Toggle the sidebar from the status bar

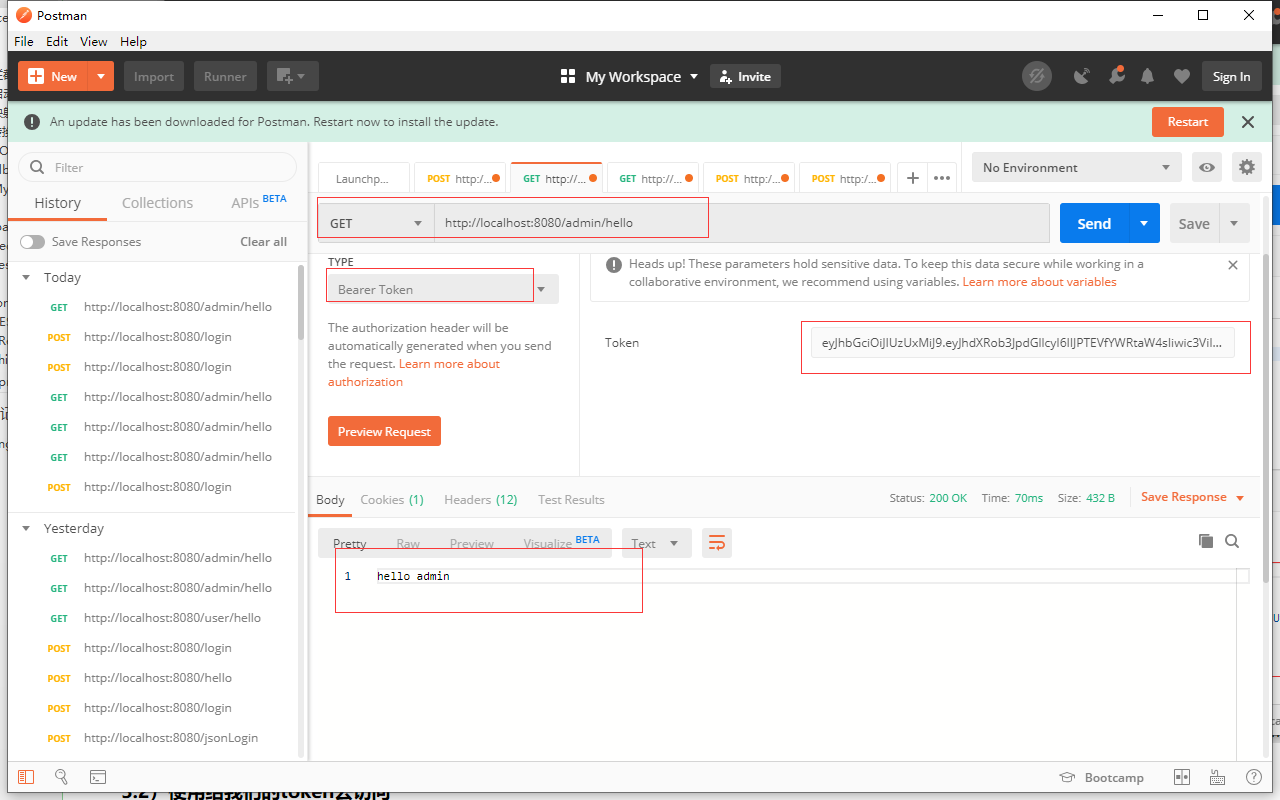pyautogui.click(x=26, y=777)
